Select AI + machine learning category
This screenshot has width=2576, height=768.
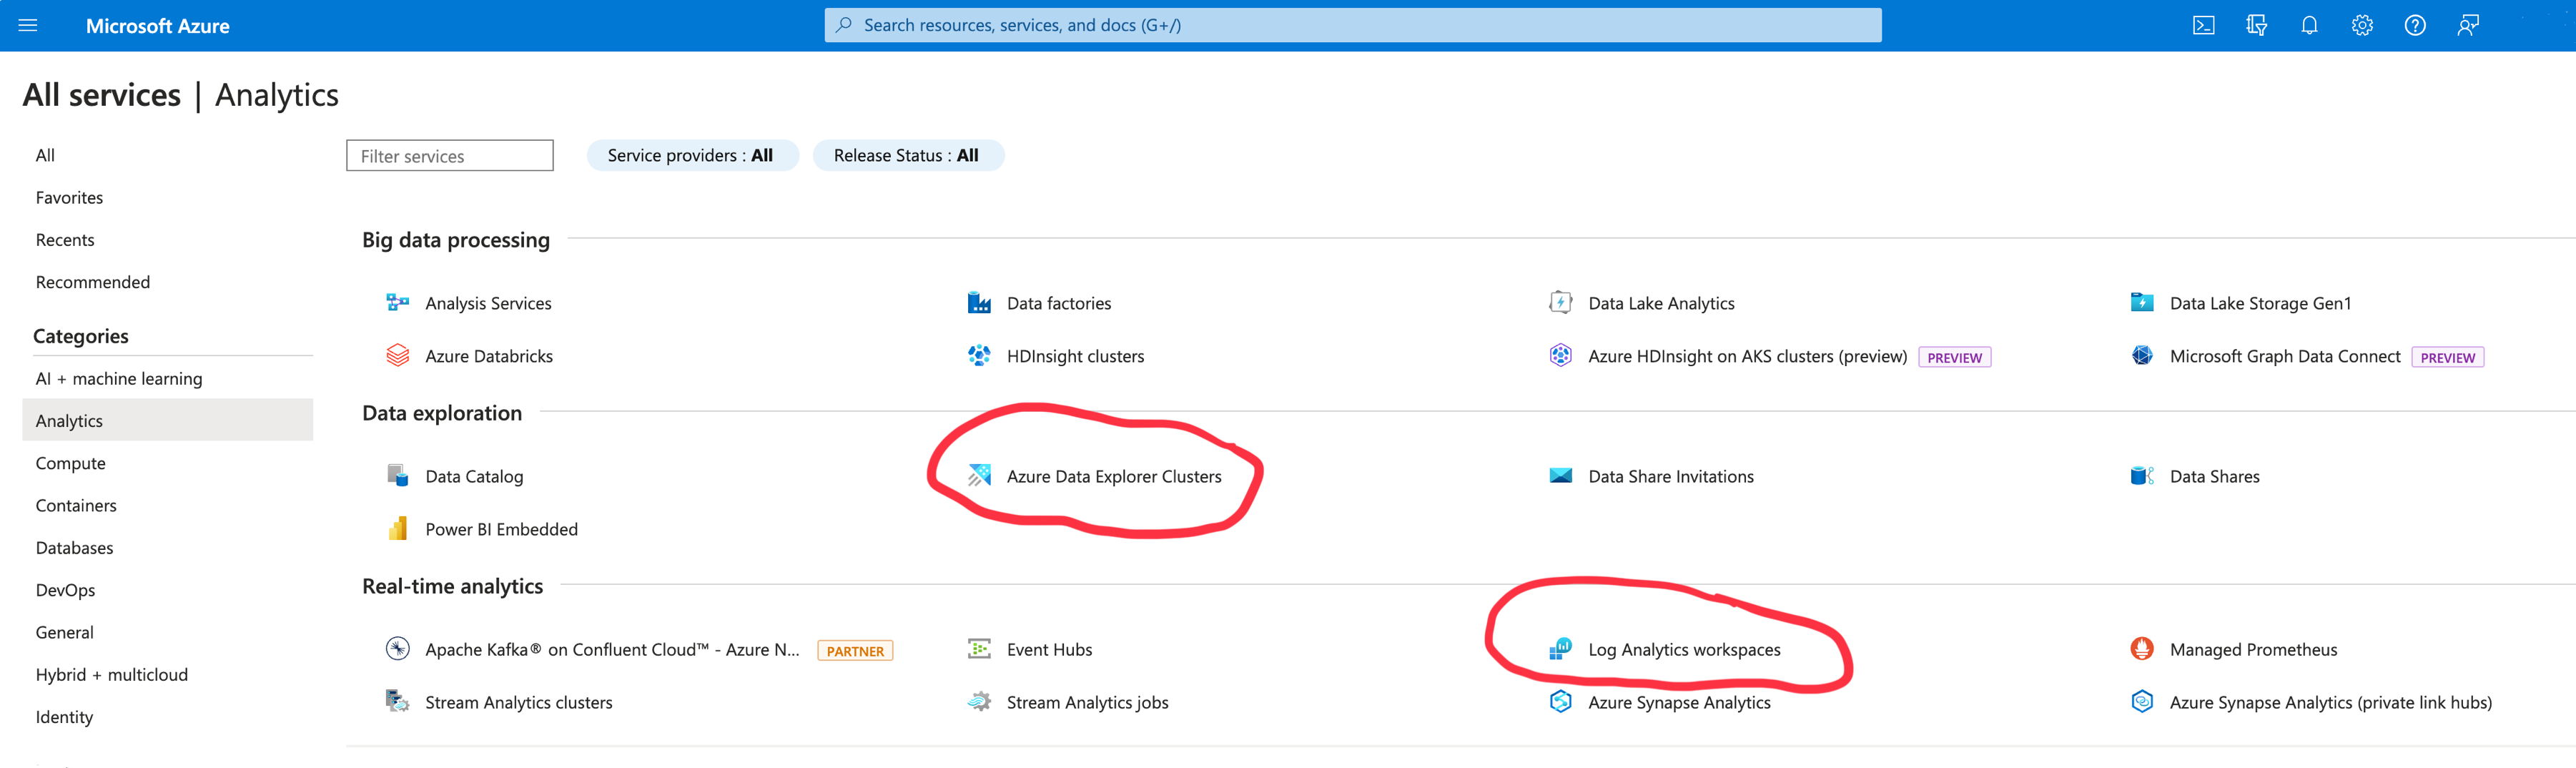click(x=167, y=378)
